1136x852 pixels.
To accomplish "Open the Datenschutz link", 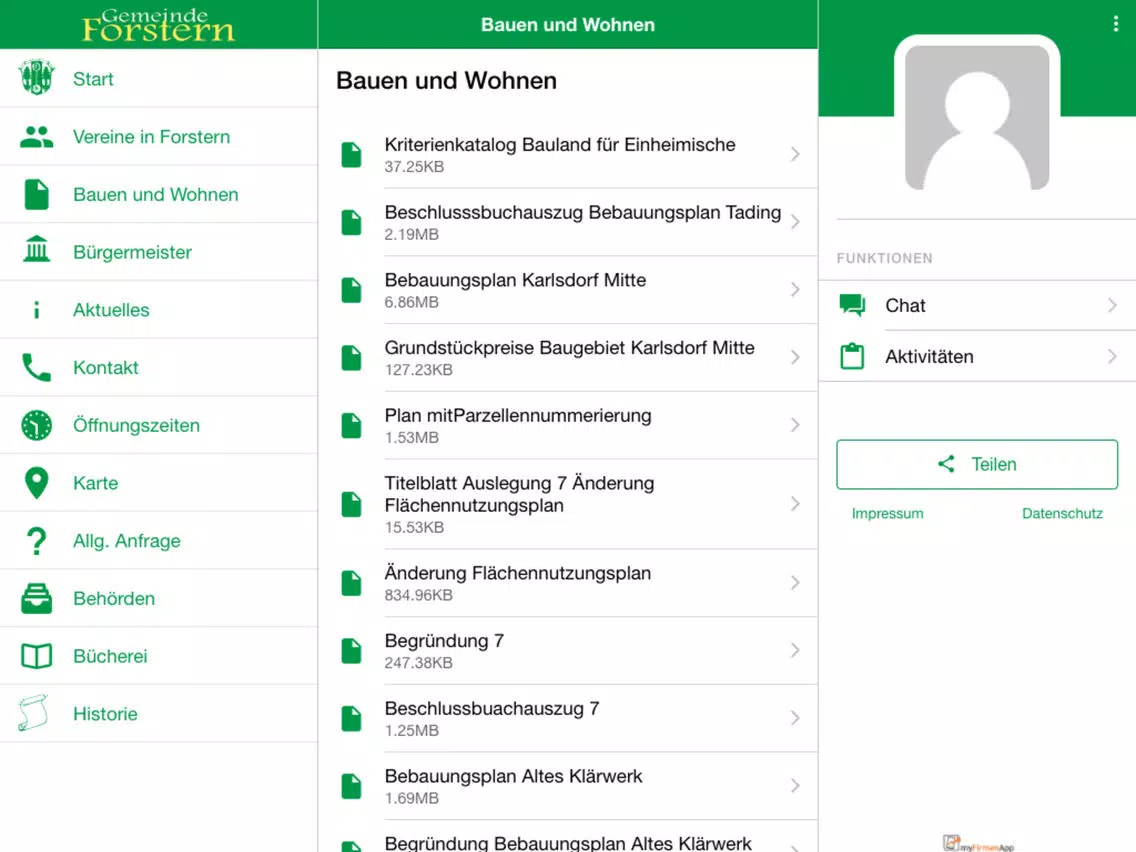I will (1062, 514).
